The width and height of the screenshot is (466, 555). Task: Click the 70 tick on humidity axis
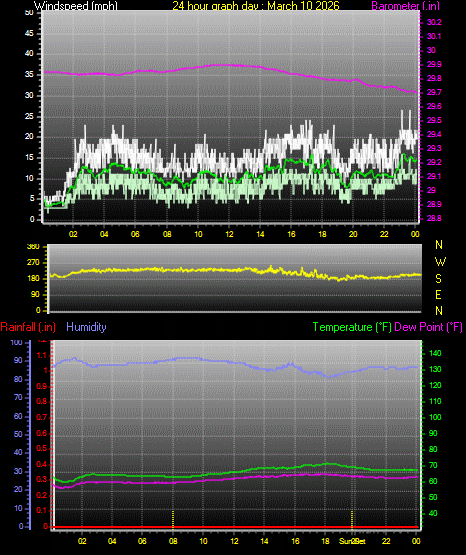[18, 397]
